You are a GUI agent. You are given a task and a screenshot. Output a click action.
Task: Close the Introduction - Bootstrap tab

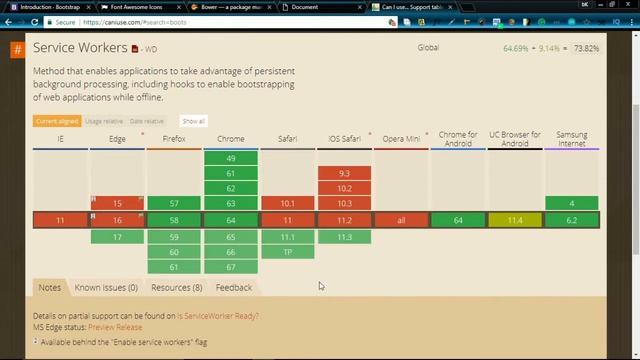[89, 7]
